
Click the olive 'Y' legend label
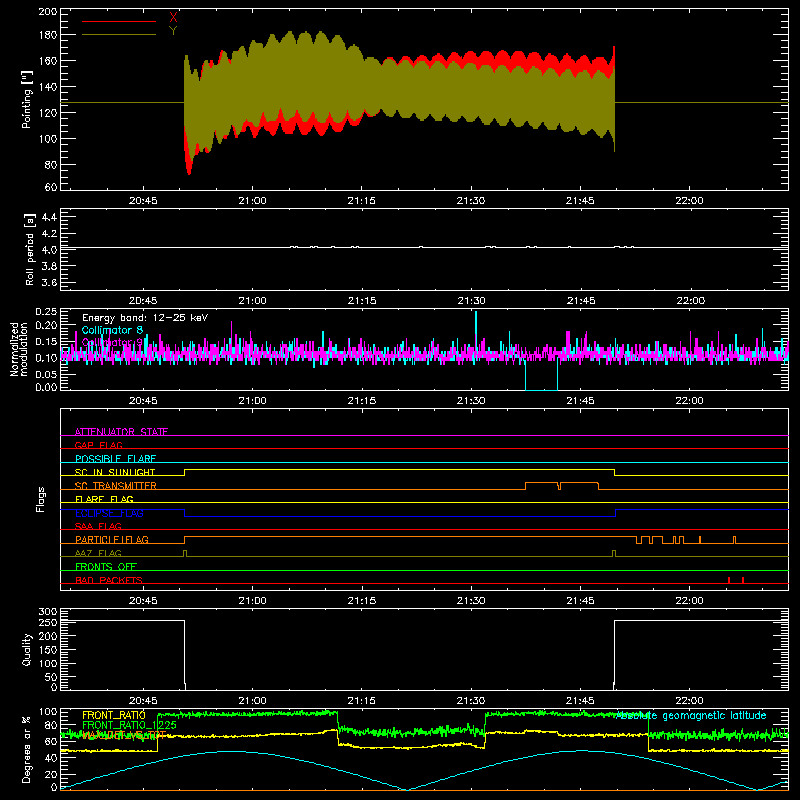[x=173, y=31]
